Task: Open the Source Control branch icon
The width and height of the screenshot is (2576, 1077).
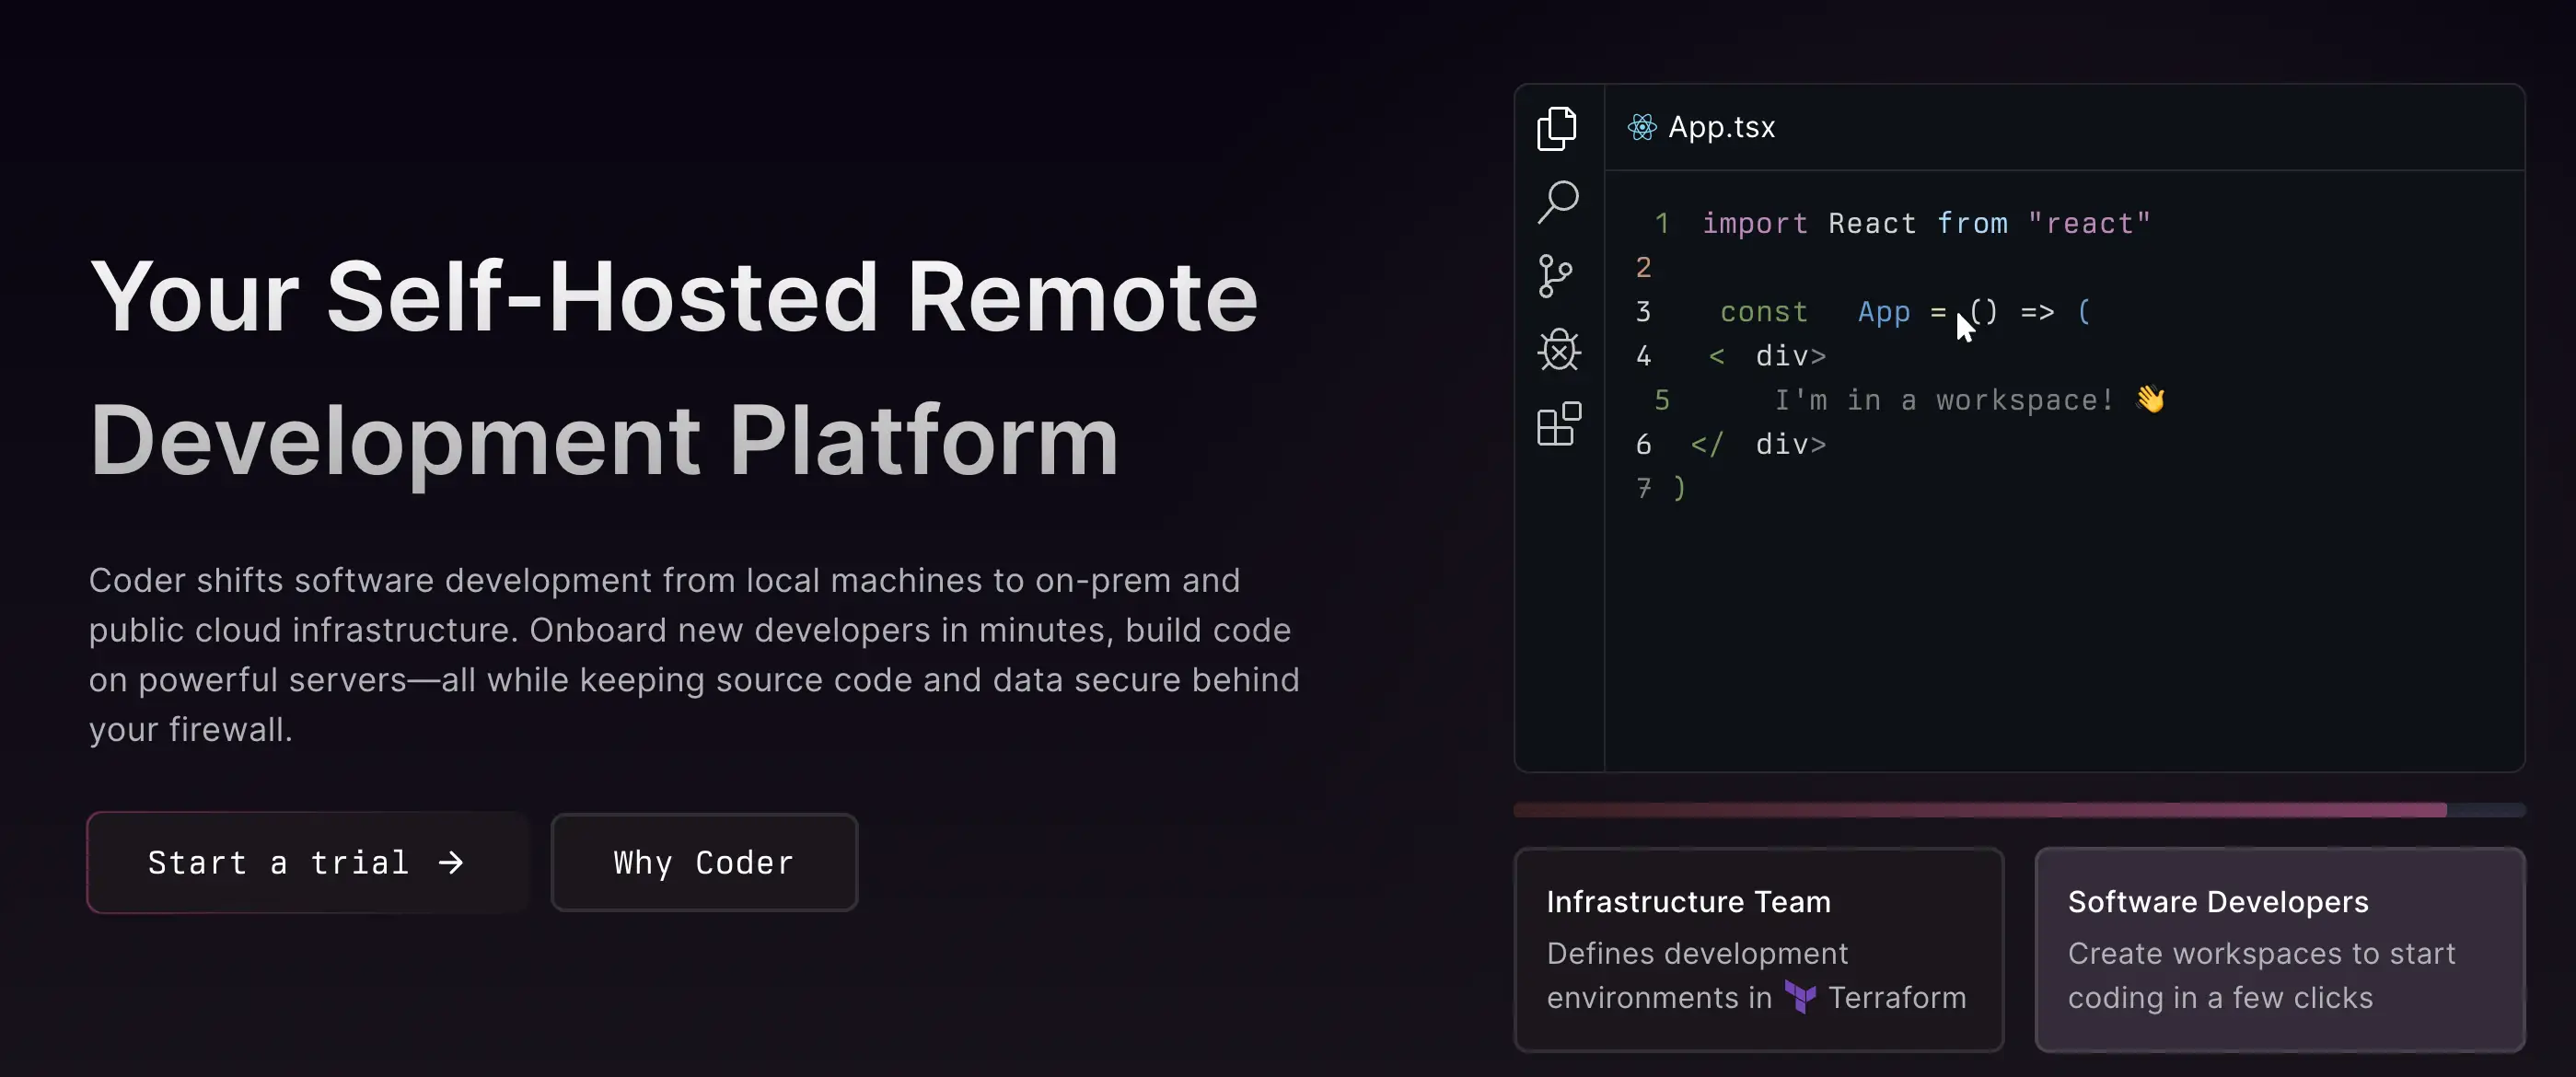Action: [1555, 276]
